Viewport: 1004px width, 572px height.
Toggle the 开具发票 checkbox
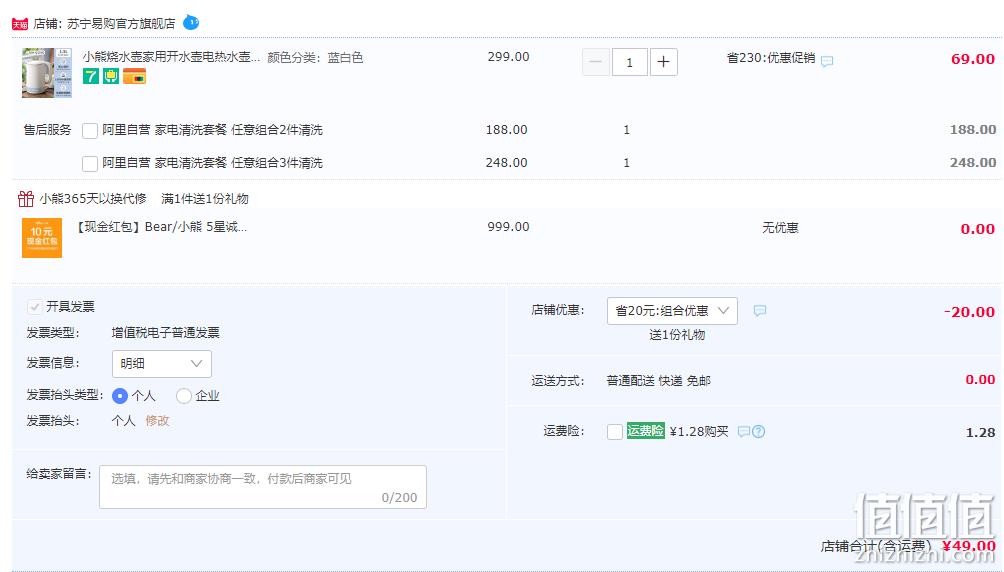(34, 307)
